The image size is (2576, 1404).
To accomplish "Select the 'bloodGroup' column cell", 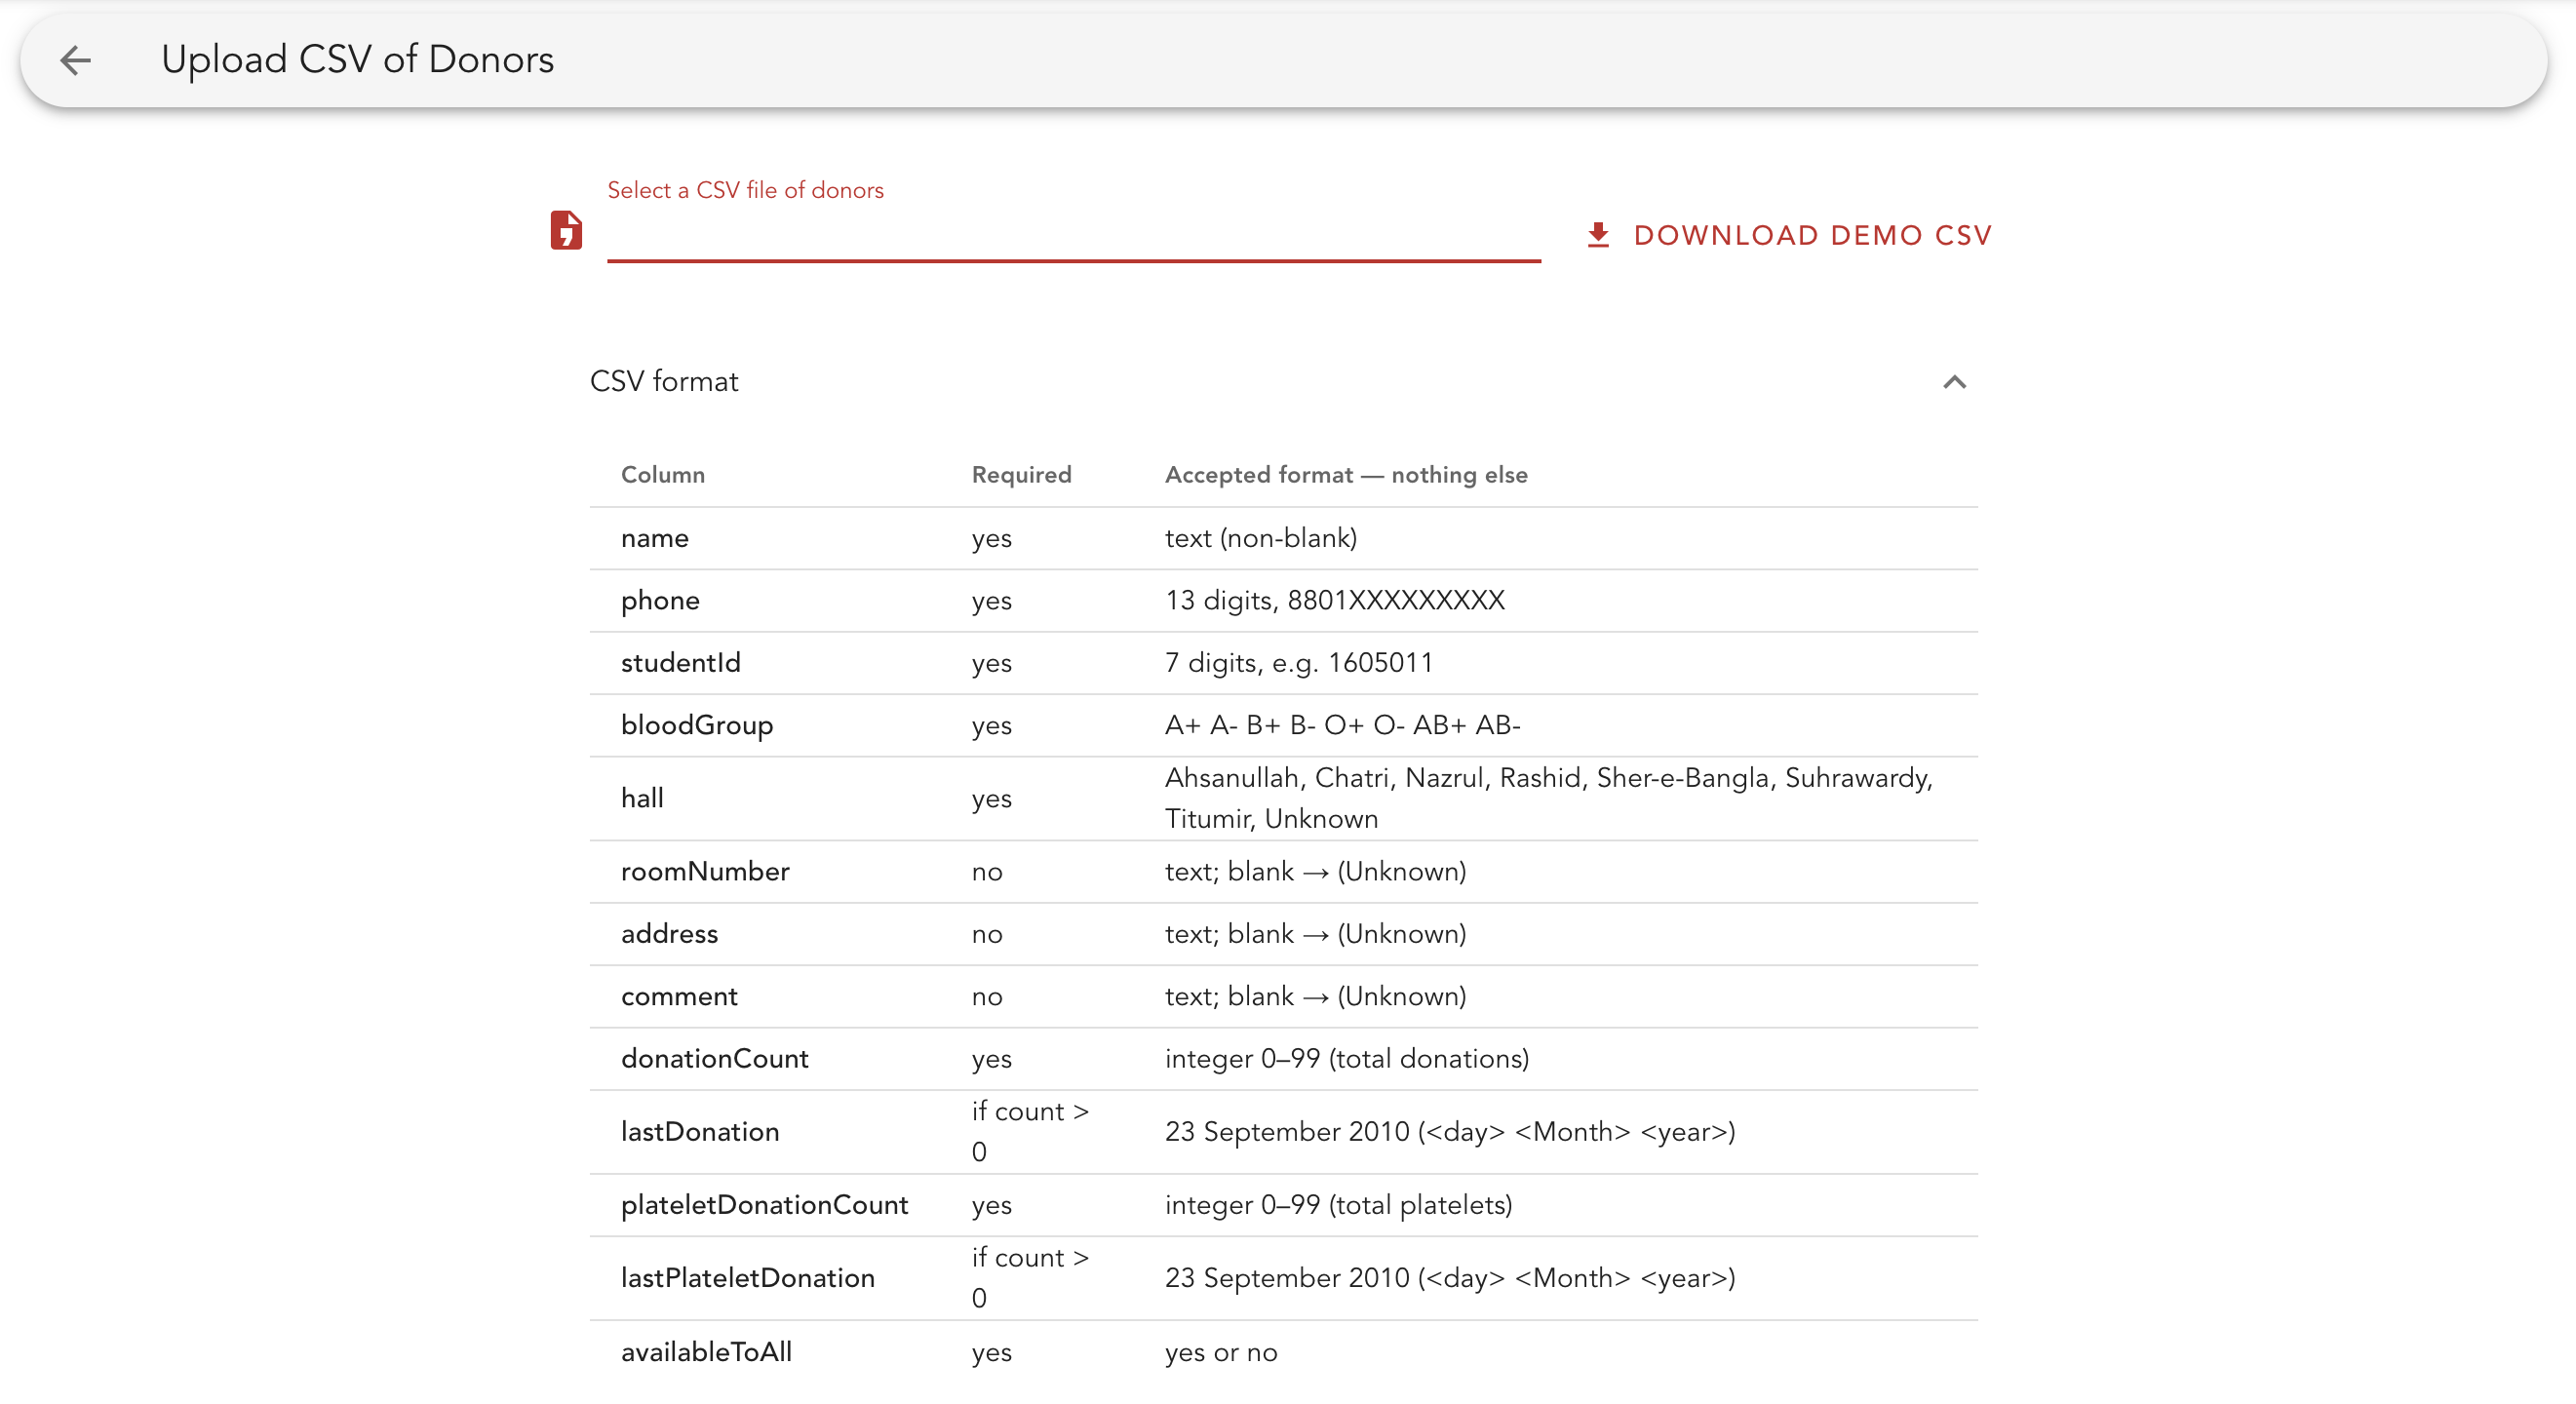I will click(x=697, y=725).
